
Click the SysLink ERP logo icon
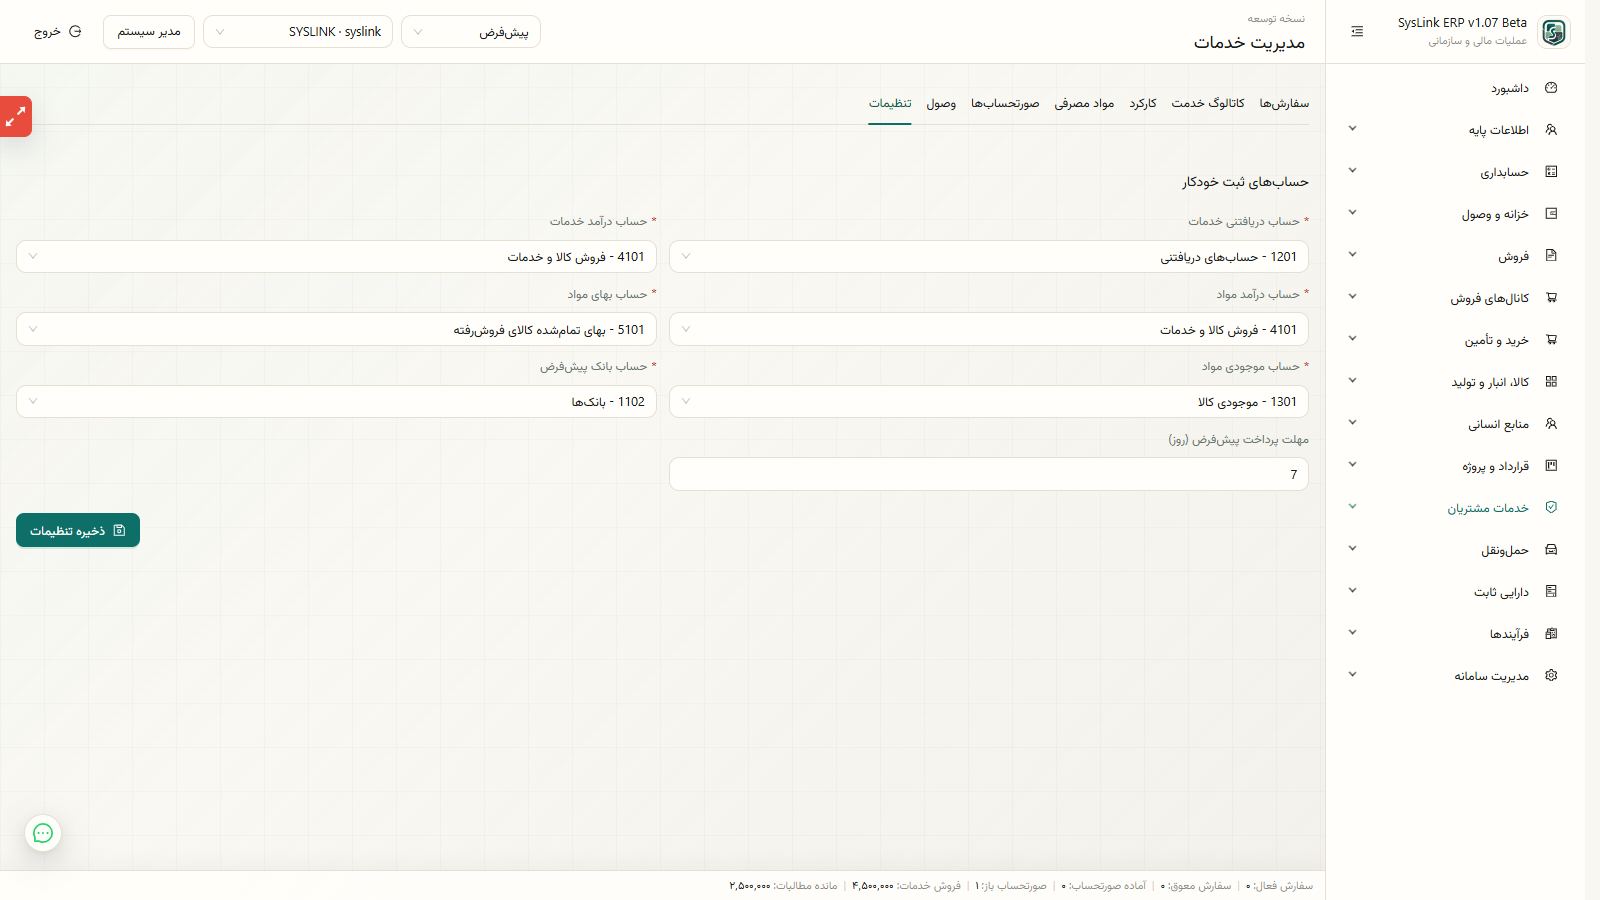1553,32
